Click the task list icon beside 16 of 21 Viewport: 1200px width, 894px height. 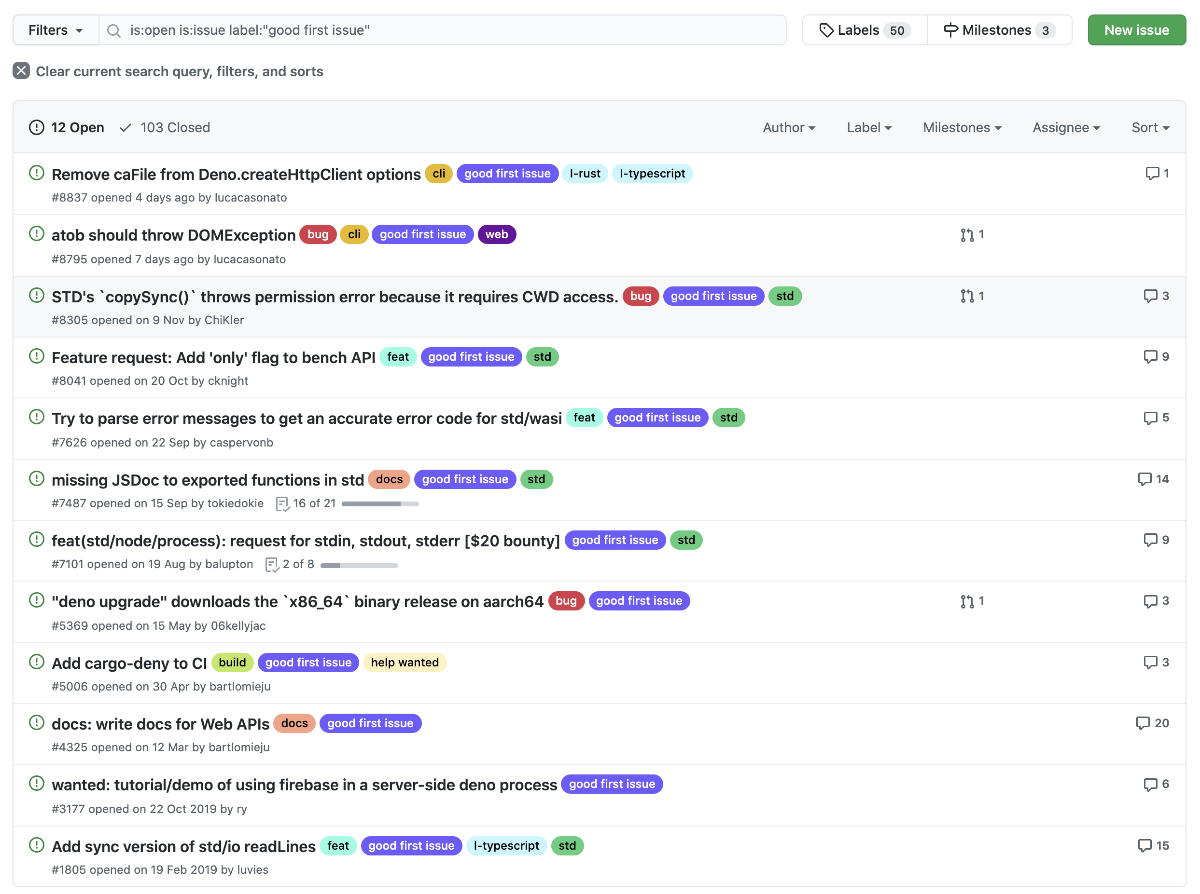coord(282,504)
